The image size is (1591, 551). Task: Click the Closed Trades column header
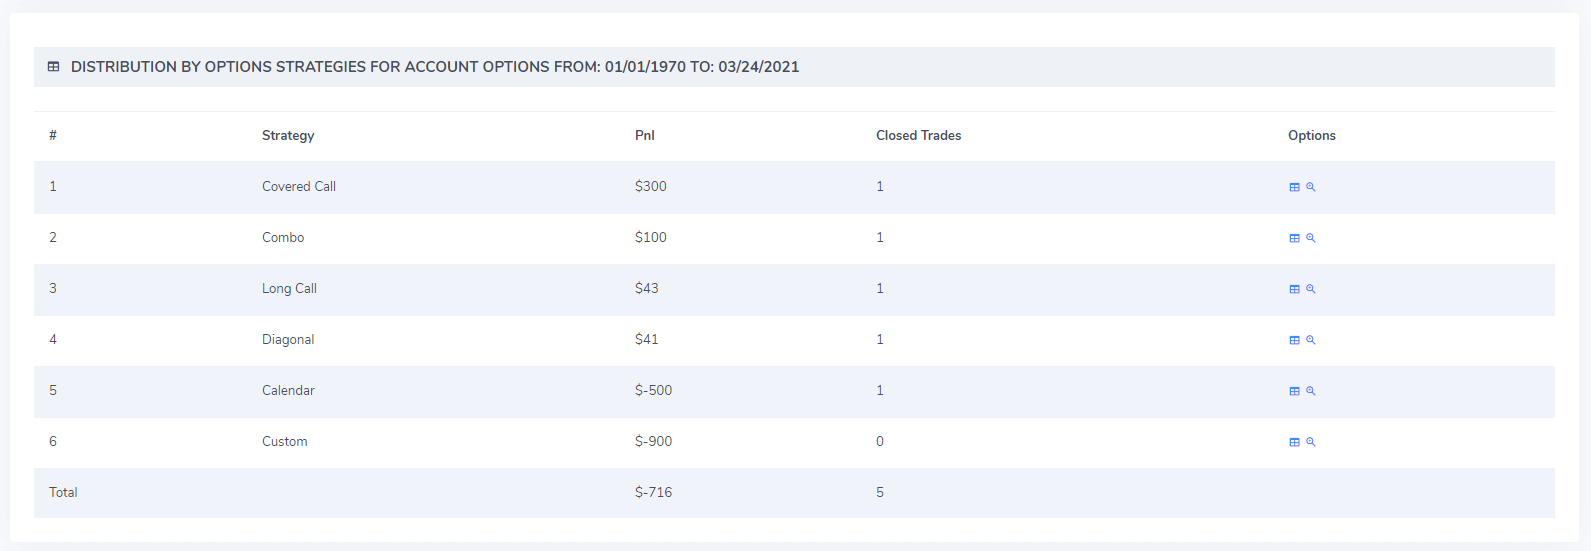[919, 136]
